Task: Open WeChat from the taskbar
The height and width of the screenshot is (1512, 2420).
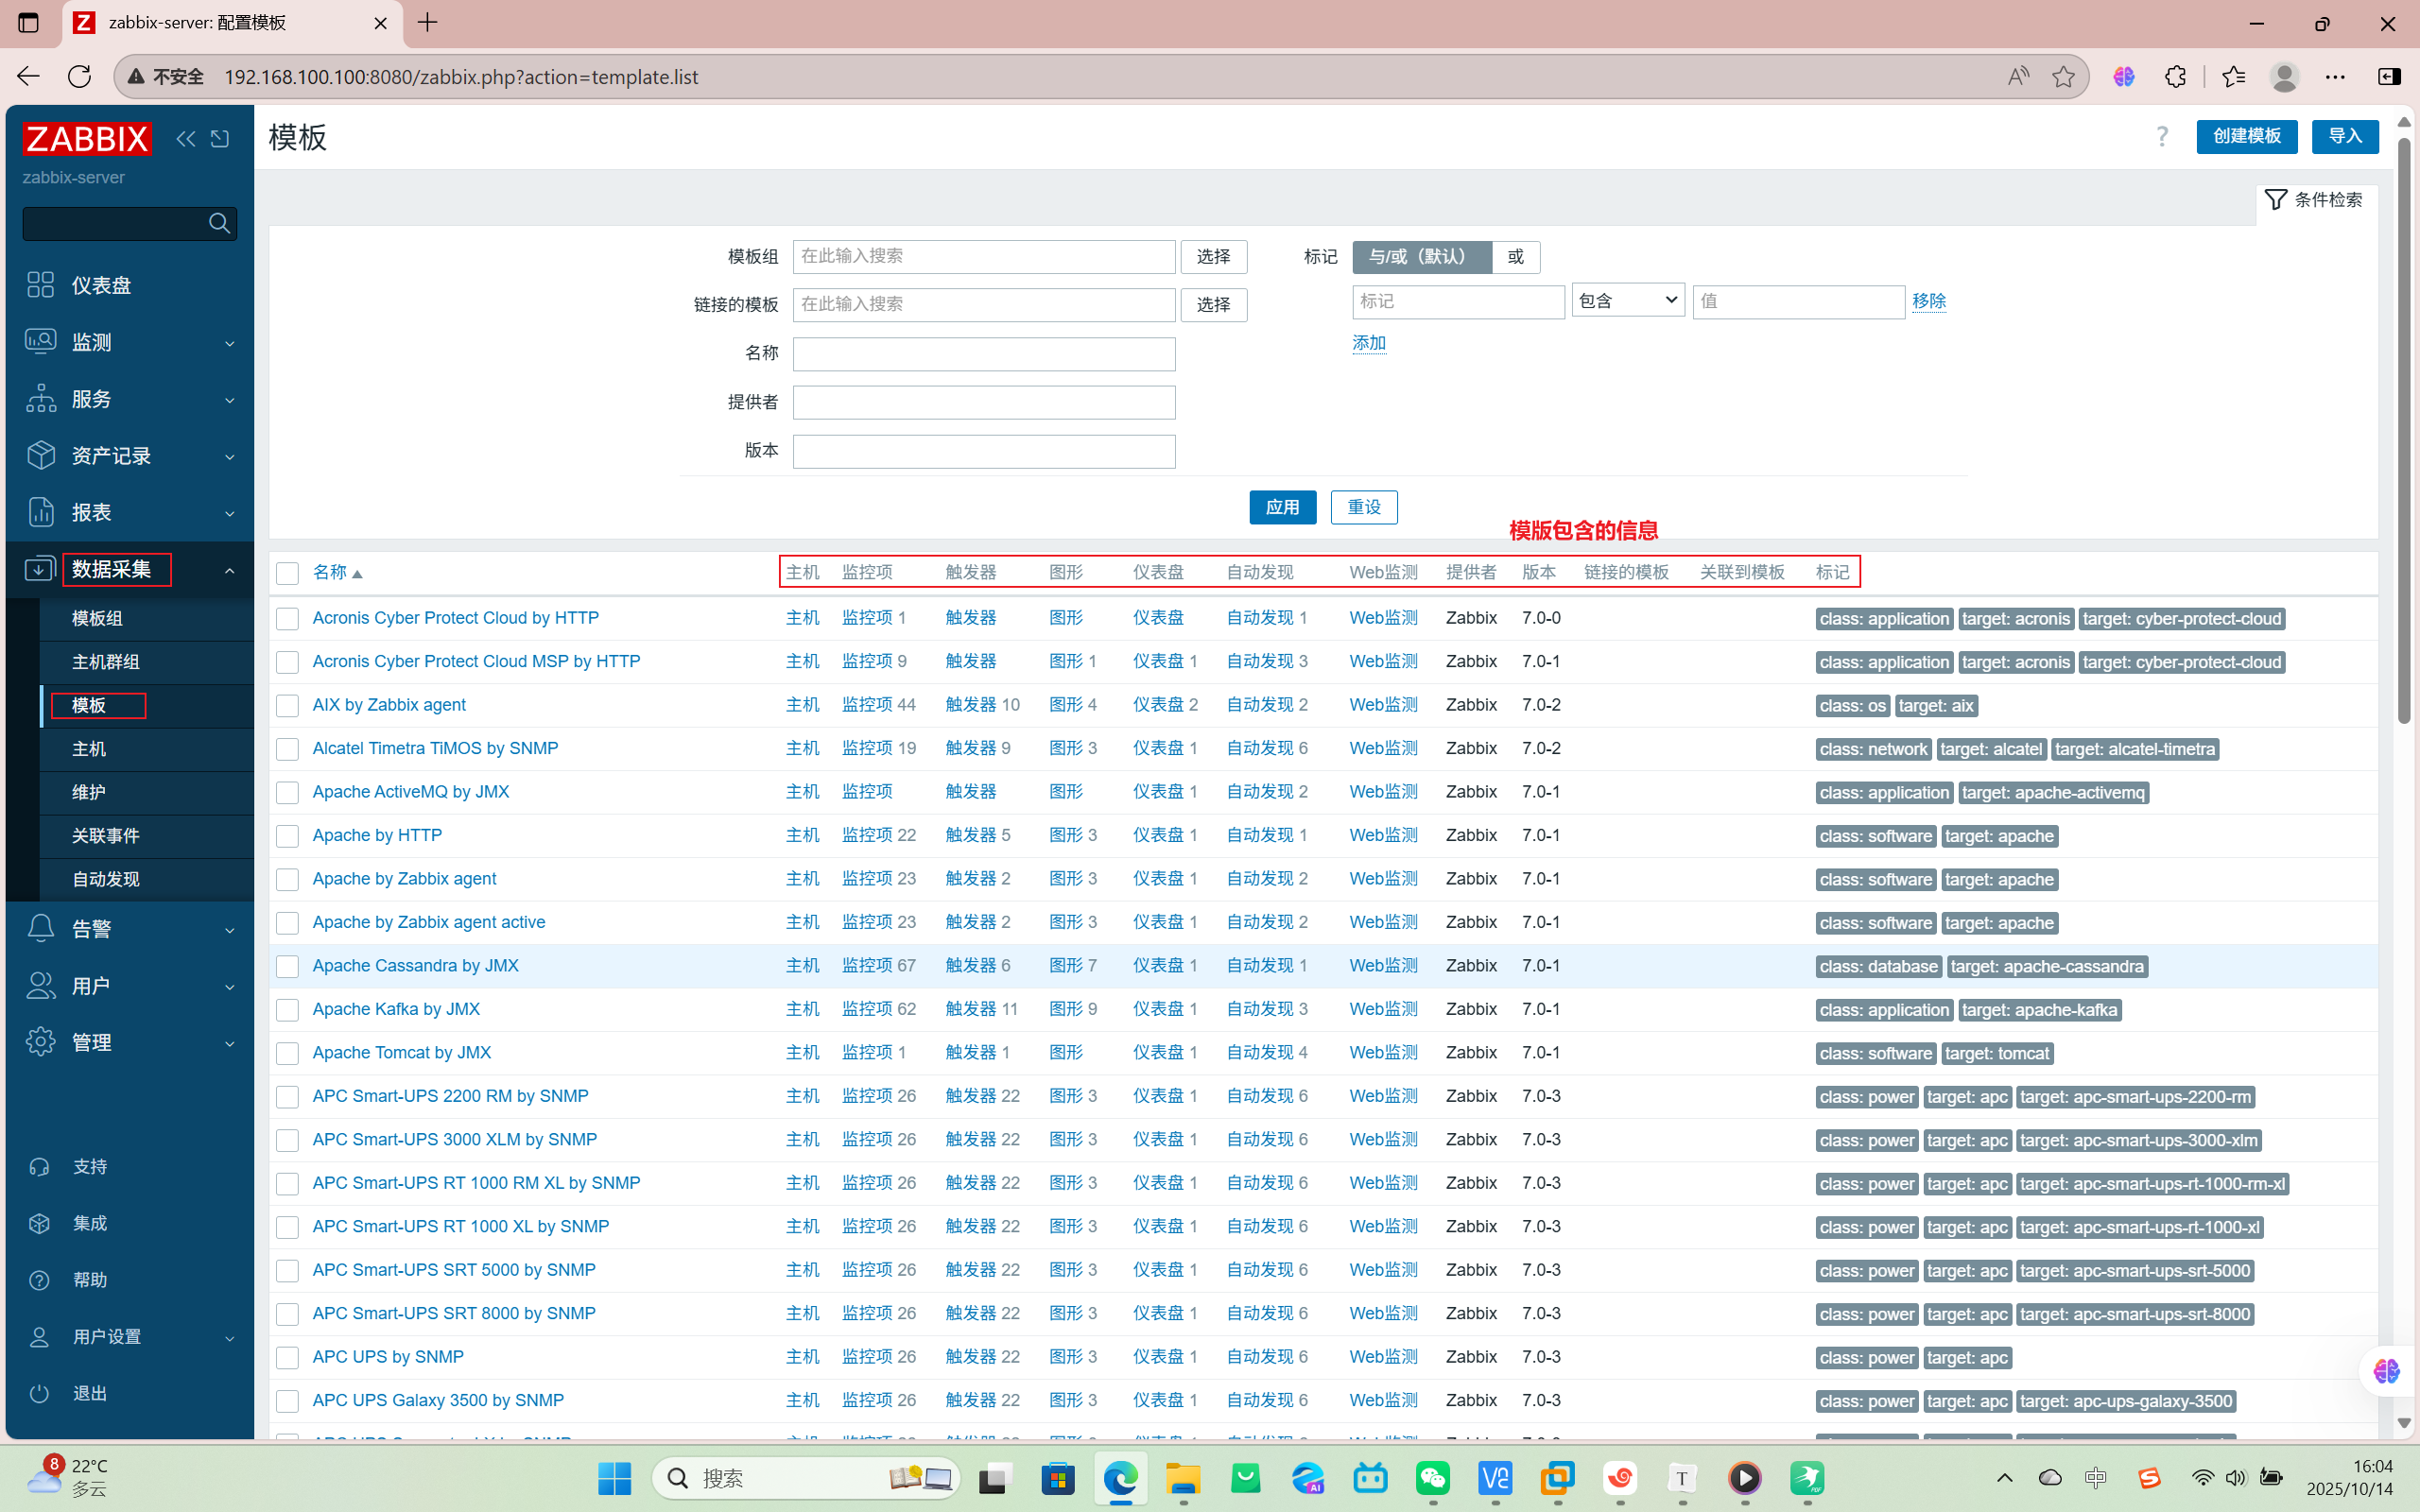Action: (x=1432, y=1477)
